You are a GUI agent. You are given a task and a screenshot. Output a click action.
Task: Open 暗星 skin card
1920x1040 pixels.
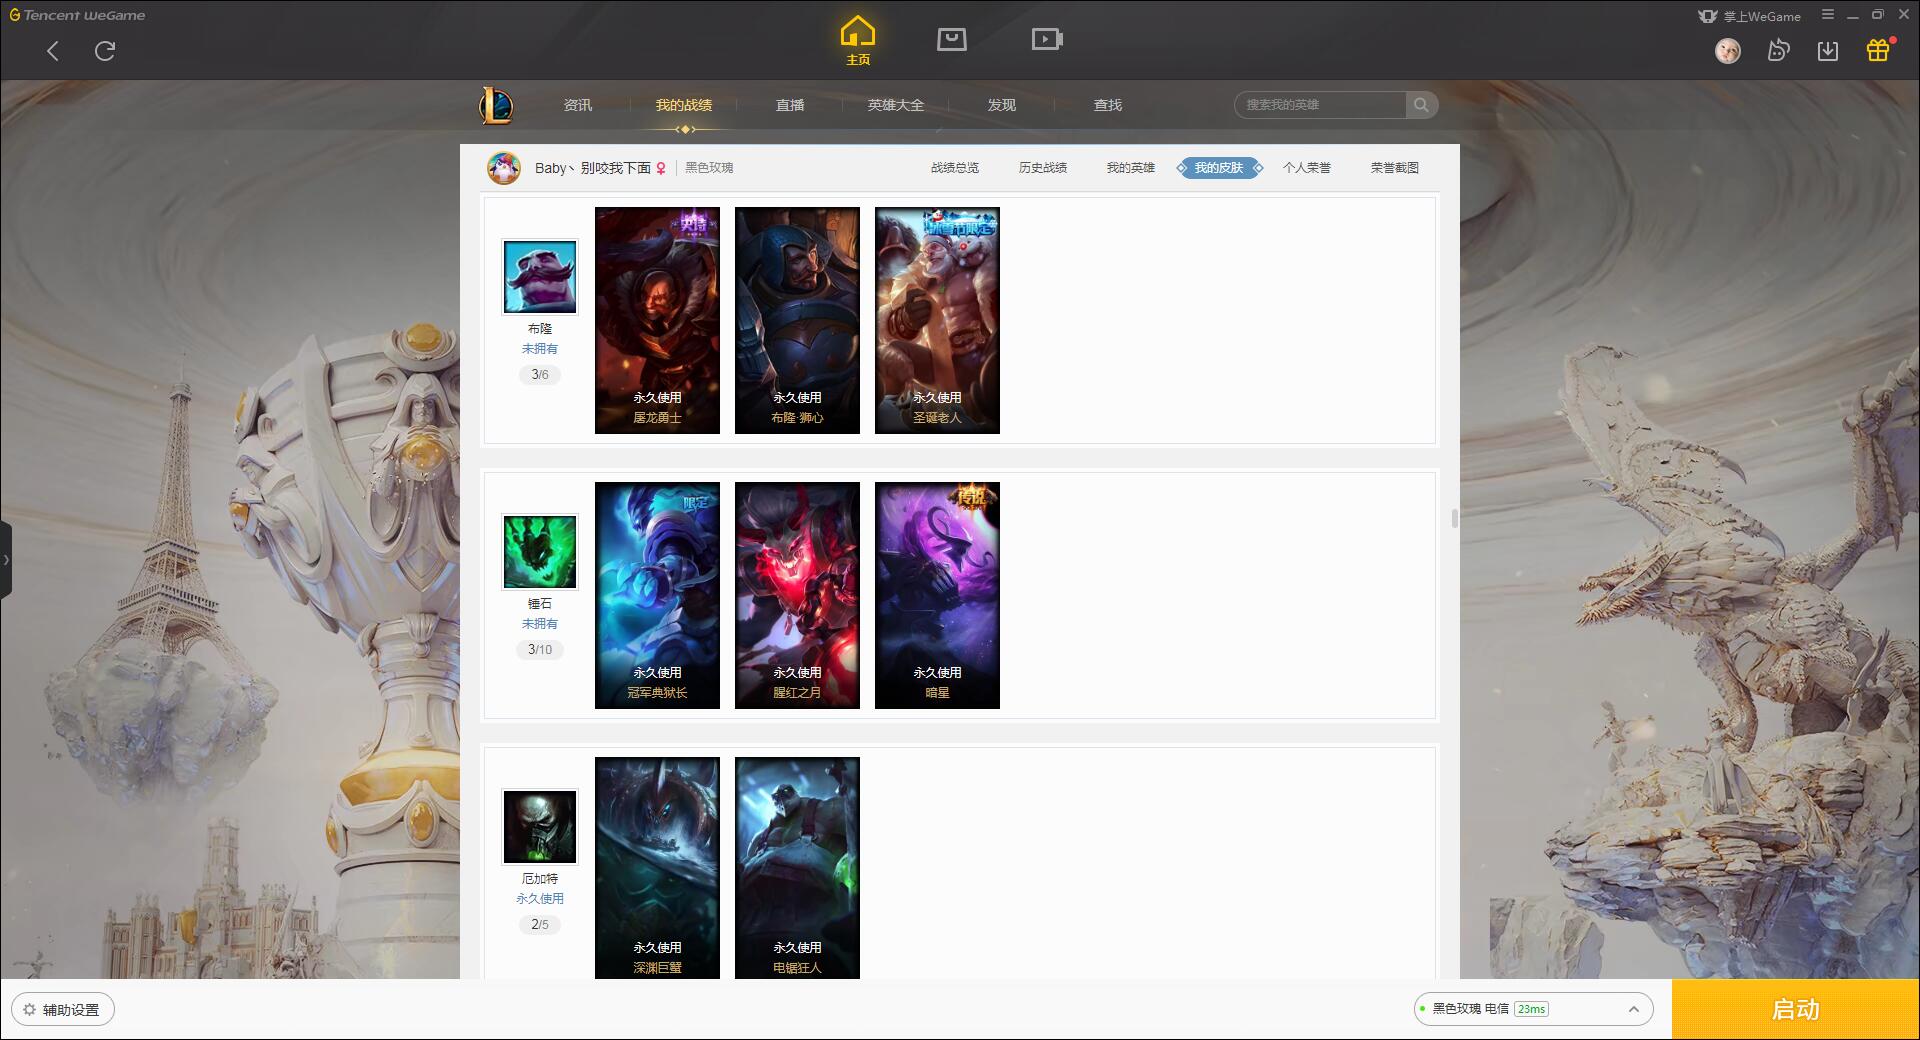pos(937,595)
